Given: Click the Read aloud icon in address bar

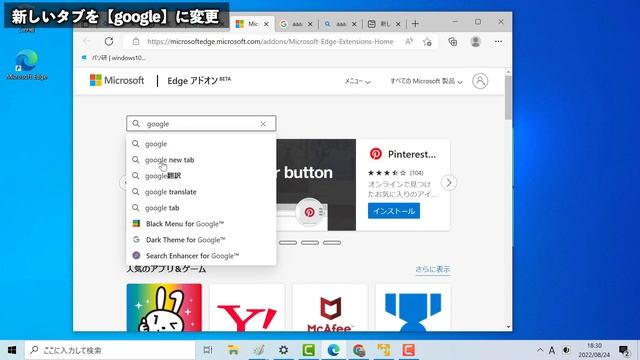Looking at the screenshot, I should pos(409,41).
